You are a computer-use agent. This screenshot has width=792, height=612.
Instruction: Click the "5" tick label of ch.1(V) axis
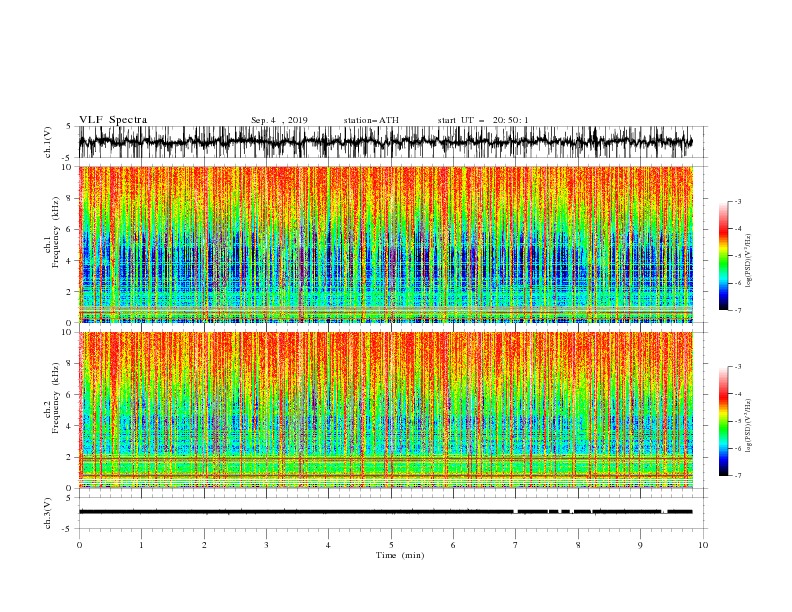[x=68, y=126]
